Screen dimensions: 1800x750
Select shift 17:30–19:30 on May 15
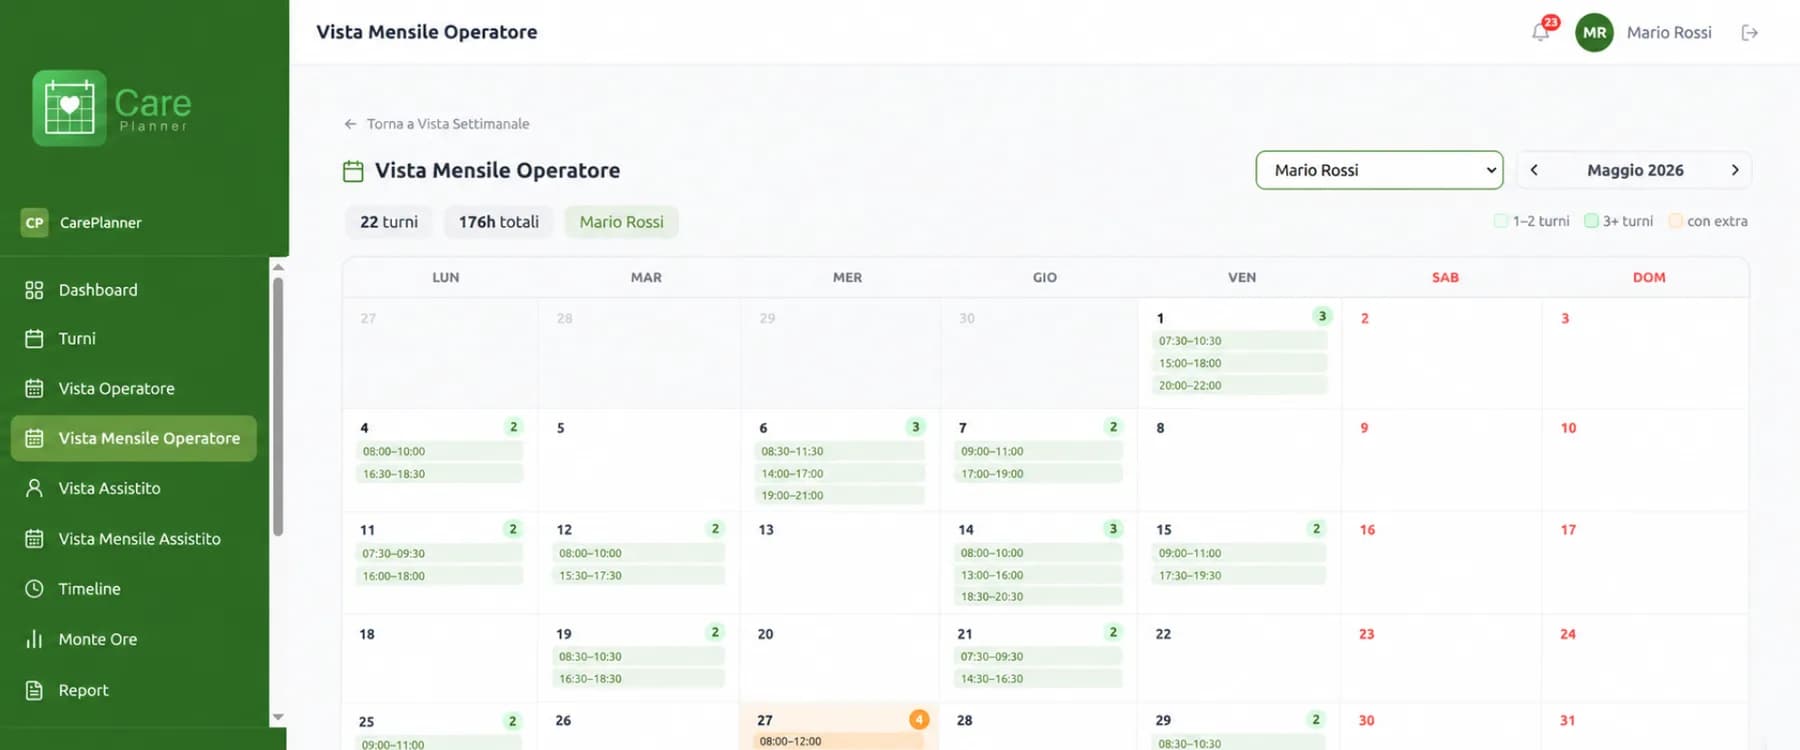click(1238, 576)
